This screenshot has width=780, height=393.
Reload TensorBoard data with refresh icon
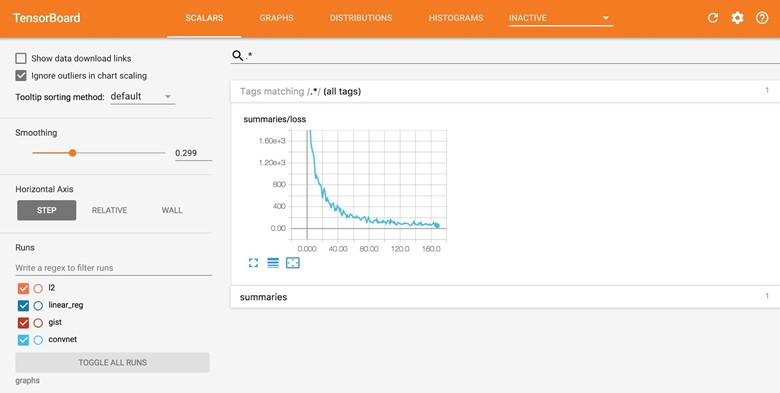click(x=712, y=18)
